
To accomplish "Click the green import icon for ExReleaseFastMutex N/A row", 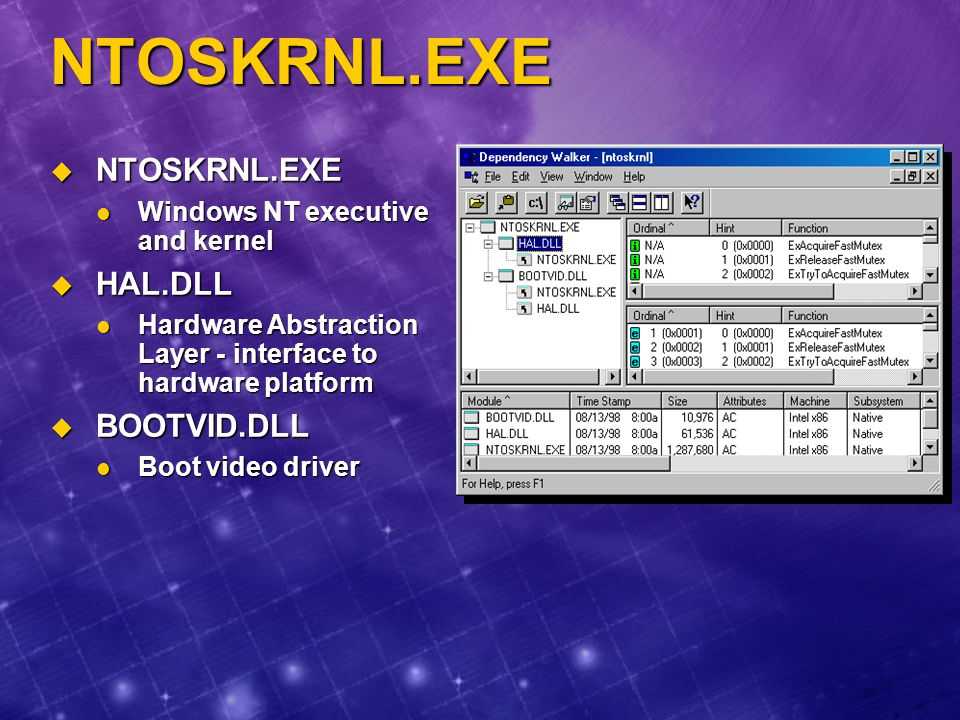I will click(x=635, y=260).
